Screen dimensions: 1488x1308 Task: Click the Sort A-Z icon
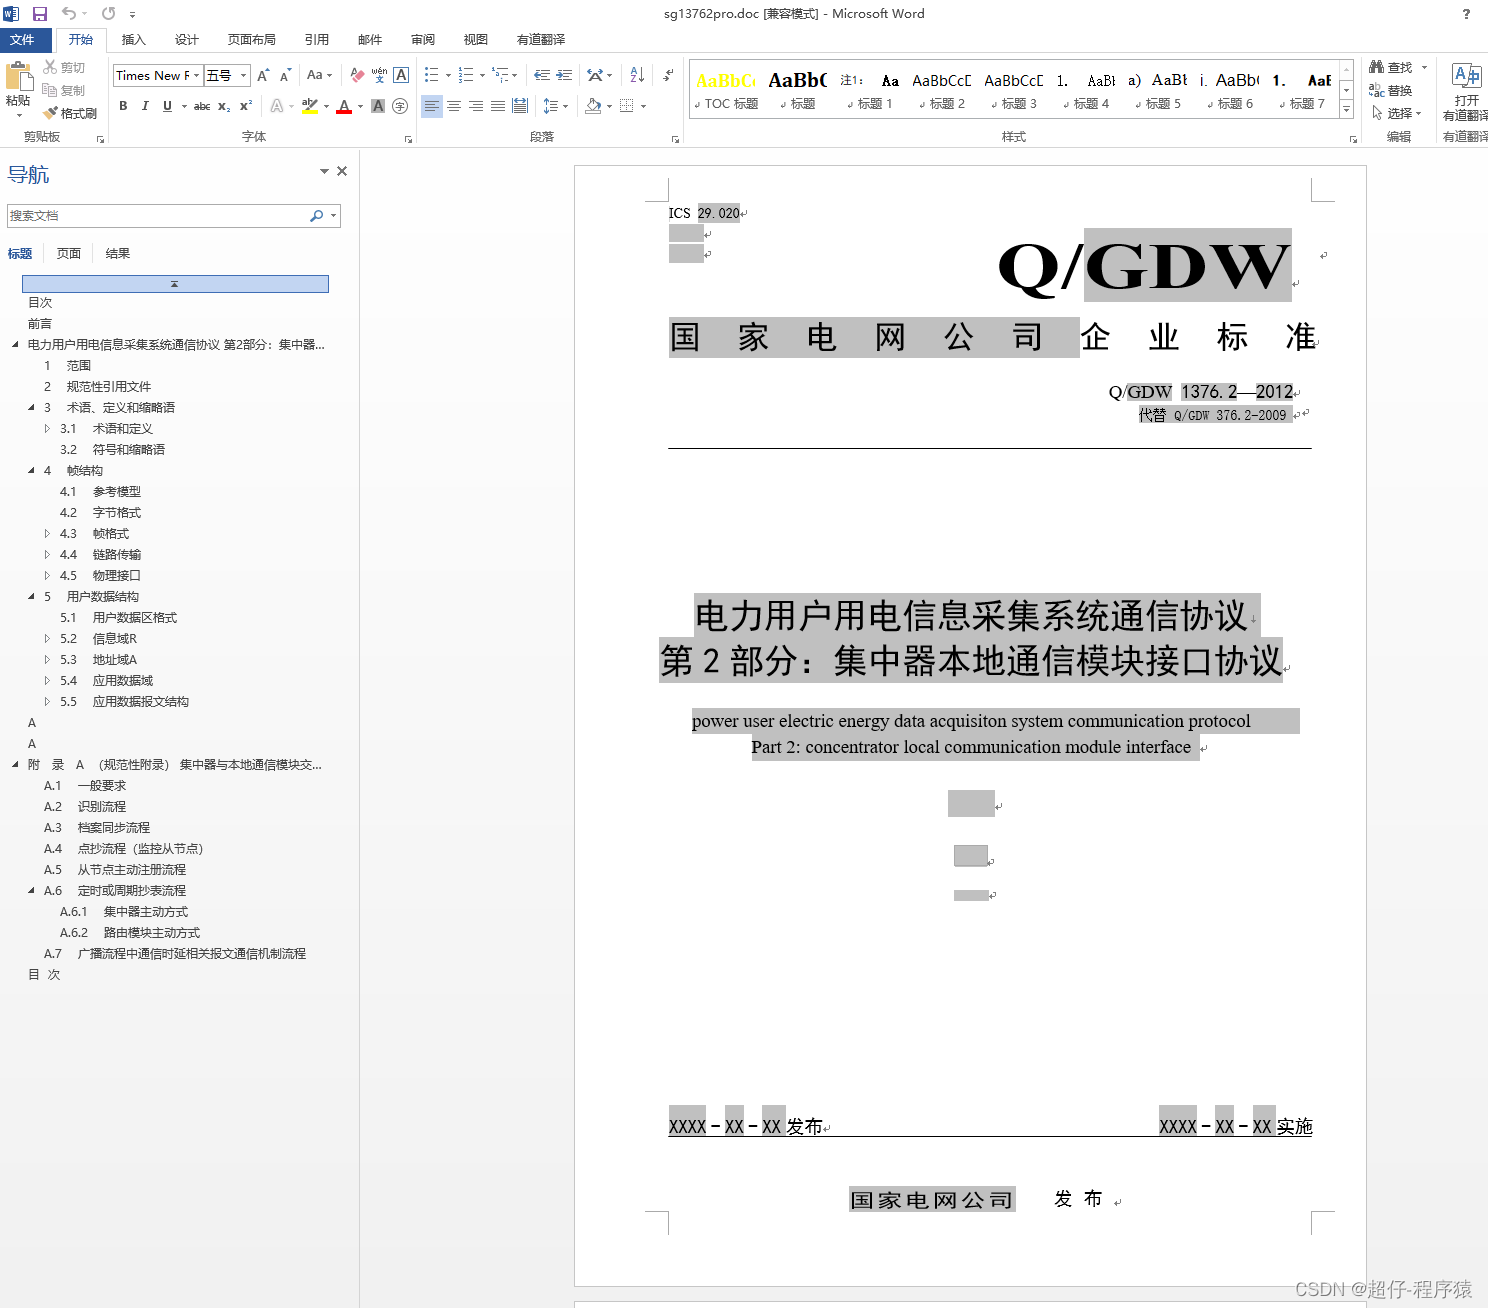[637, 75]
